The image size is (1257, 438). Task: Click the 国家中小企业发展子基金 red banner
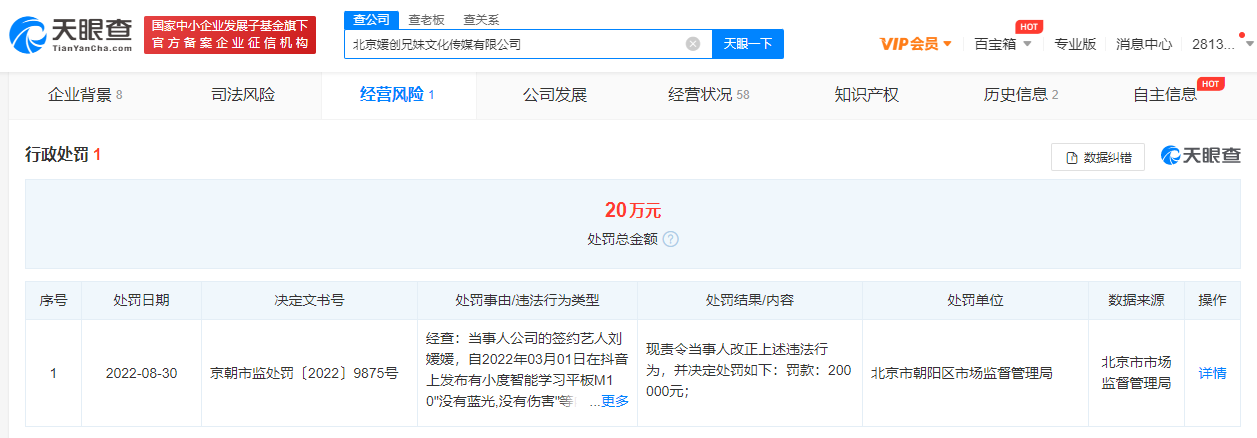tap(230, 35)
